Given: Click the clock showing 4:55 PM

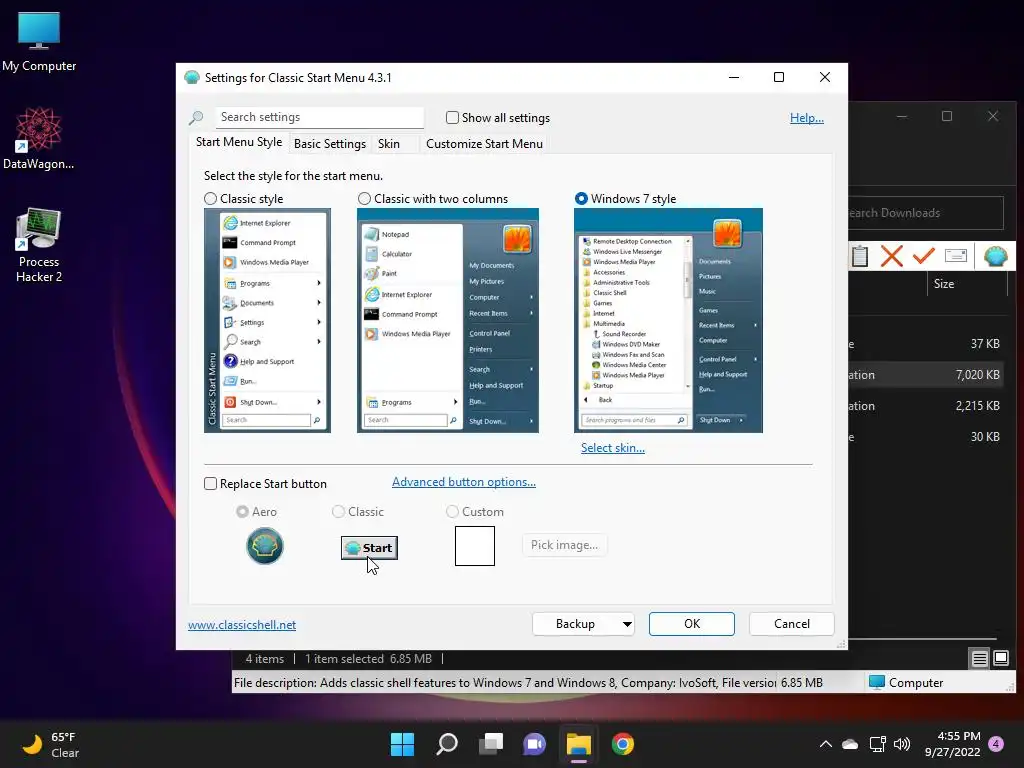Looking at the screenshot, I should coord(952,744).
